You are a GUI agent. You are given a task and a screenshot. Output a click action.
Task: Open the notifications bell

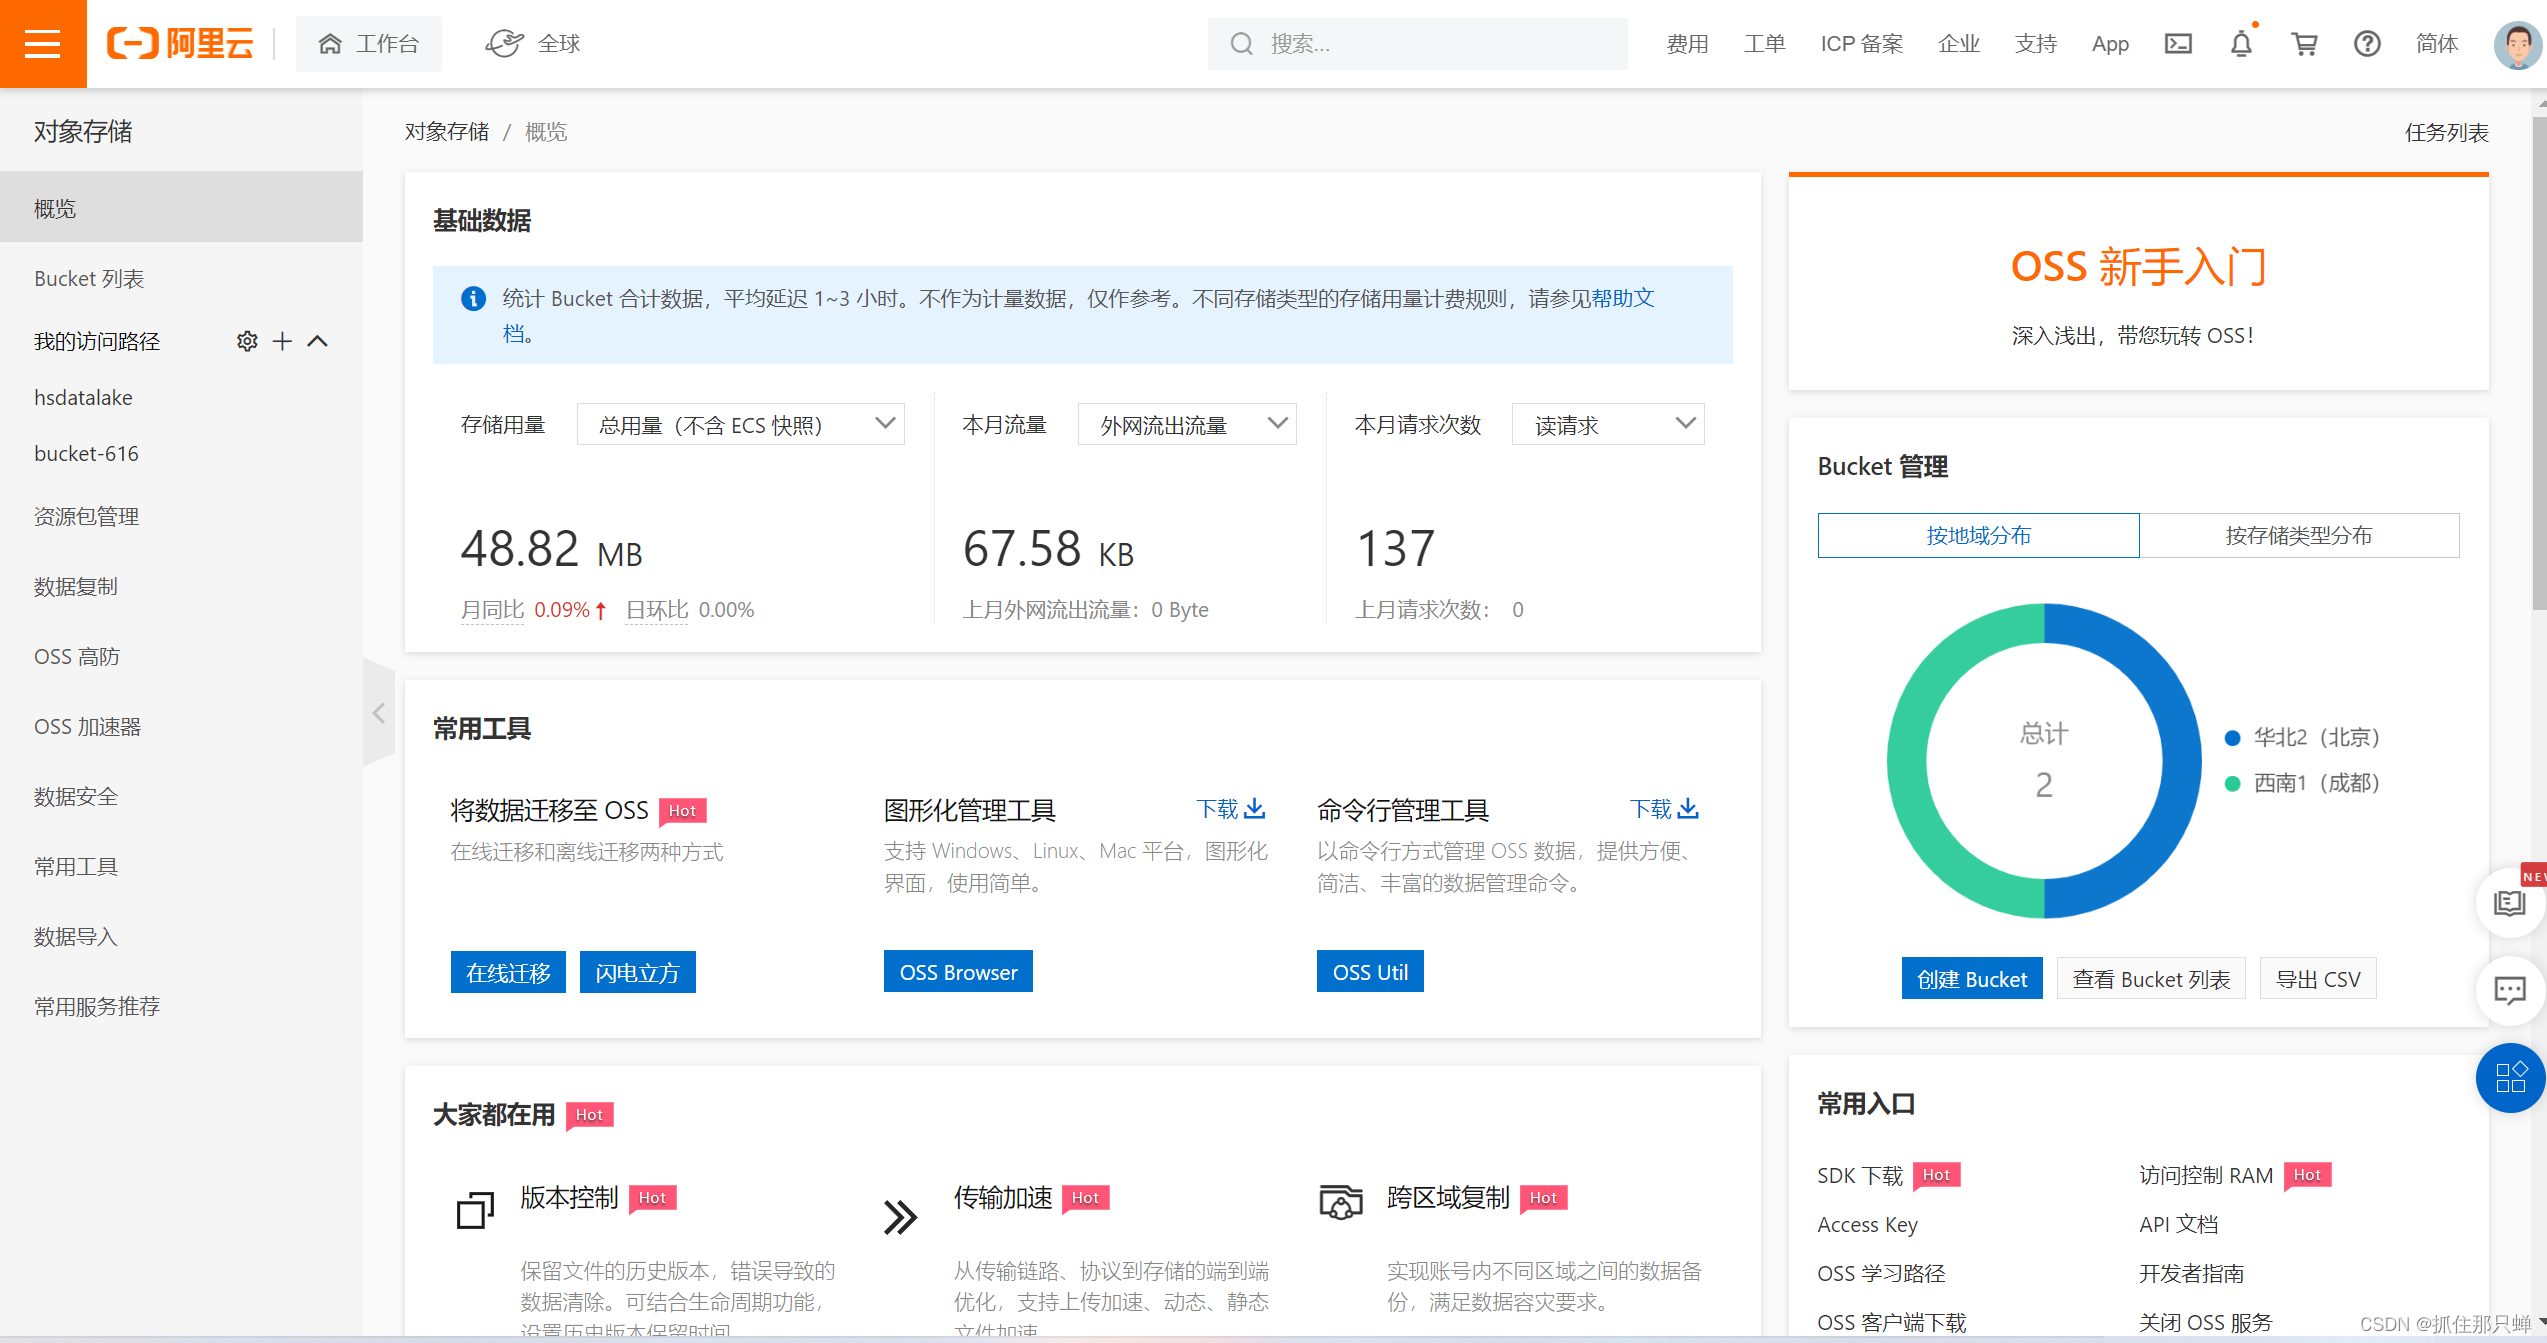pyautogui.click(x=2241, y=43)
